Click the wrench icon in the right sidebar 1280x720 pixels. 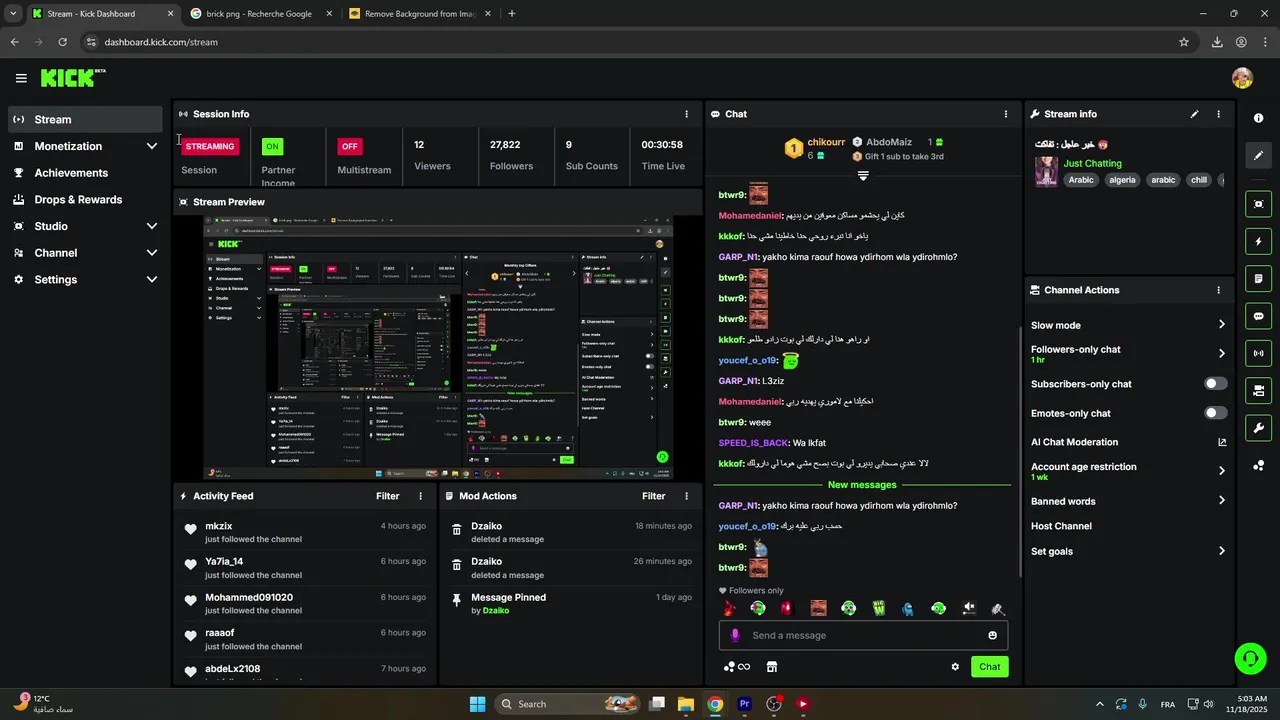pos(1258,428)
